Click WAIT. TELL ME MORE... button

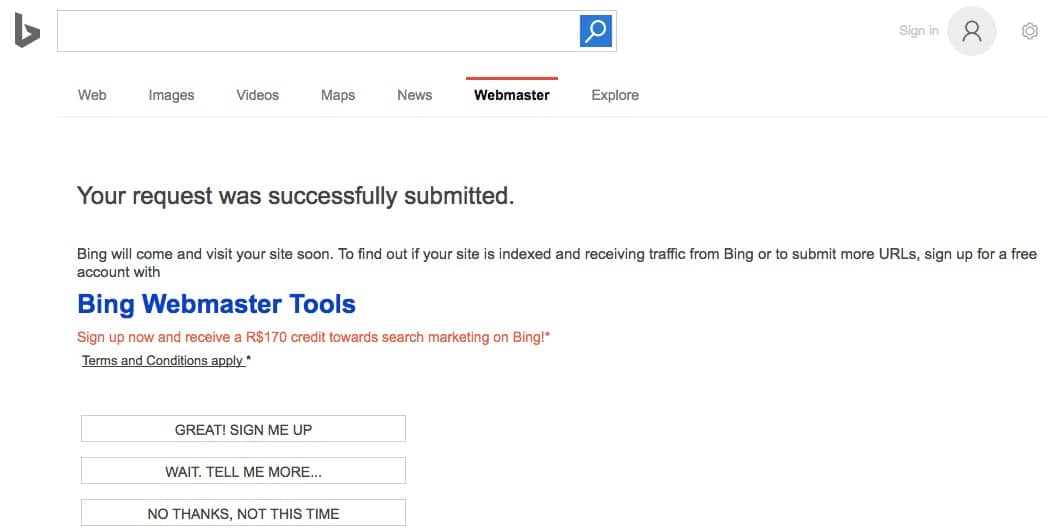[x=243, y=471]
